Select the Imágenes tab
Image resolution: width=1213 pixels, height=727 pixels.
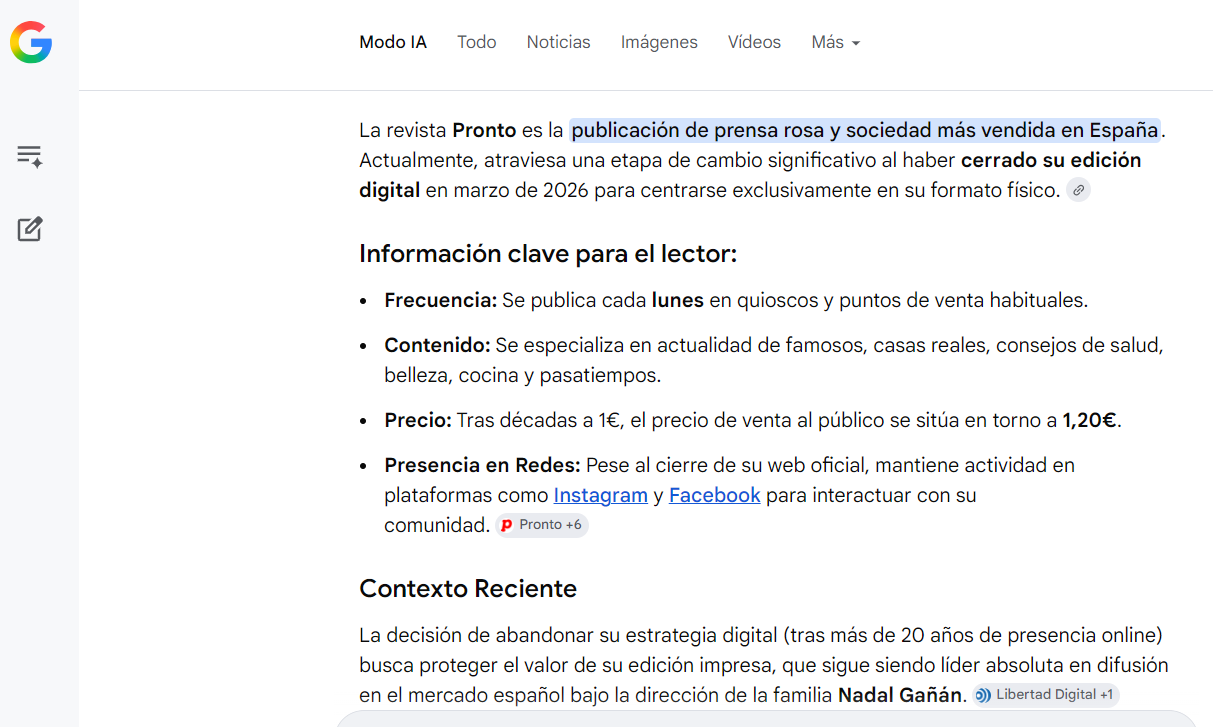coord(659,42)
